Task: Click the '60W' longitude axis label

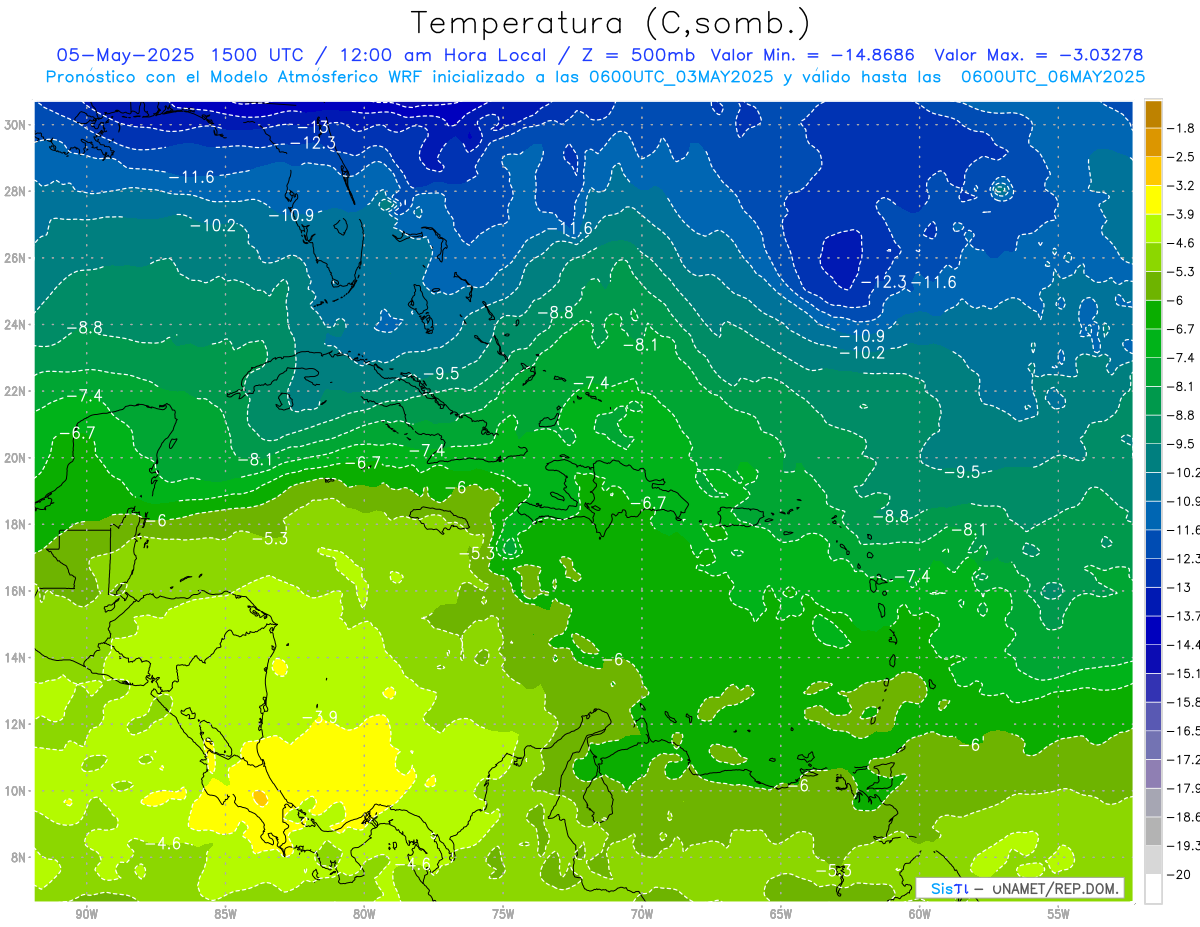Action: pos(920,914)
